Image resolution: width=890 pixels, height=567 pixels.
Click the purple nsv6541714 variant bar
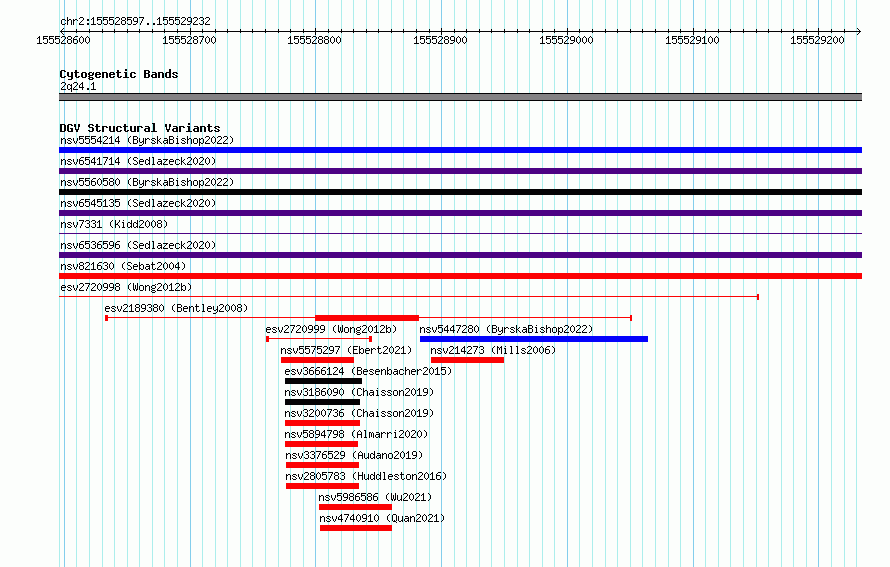tap(460, 171)
